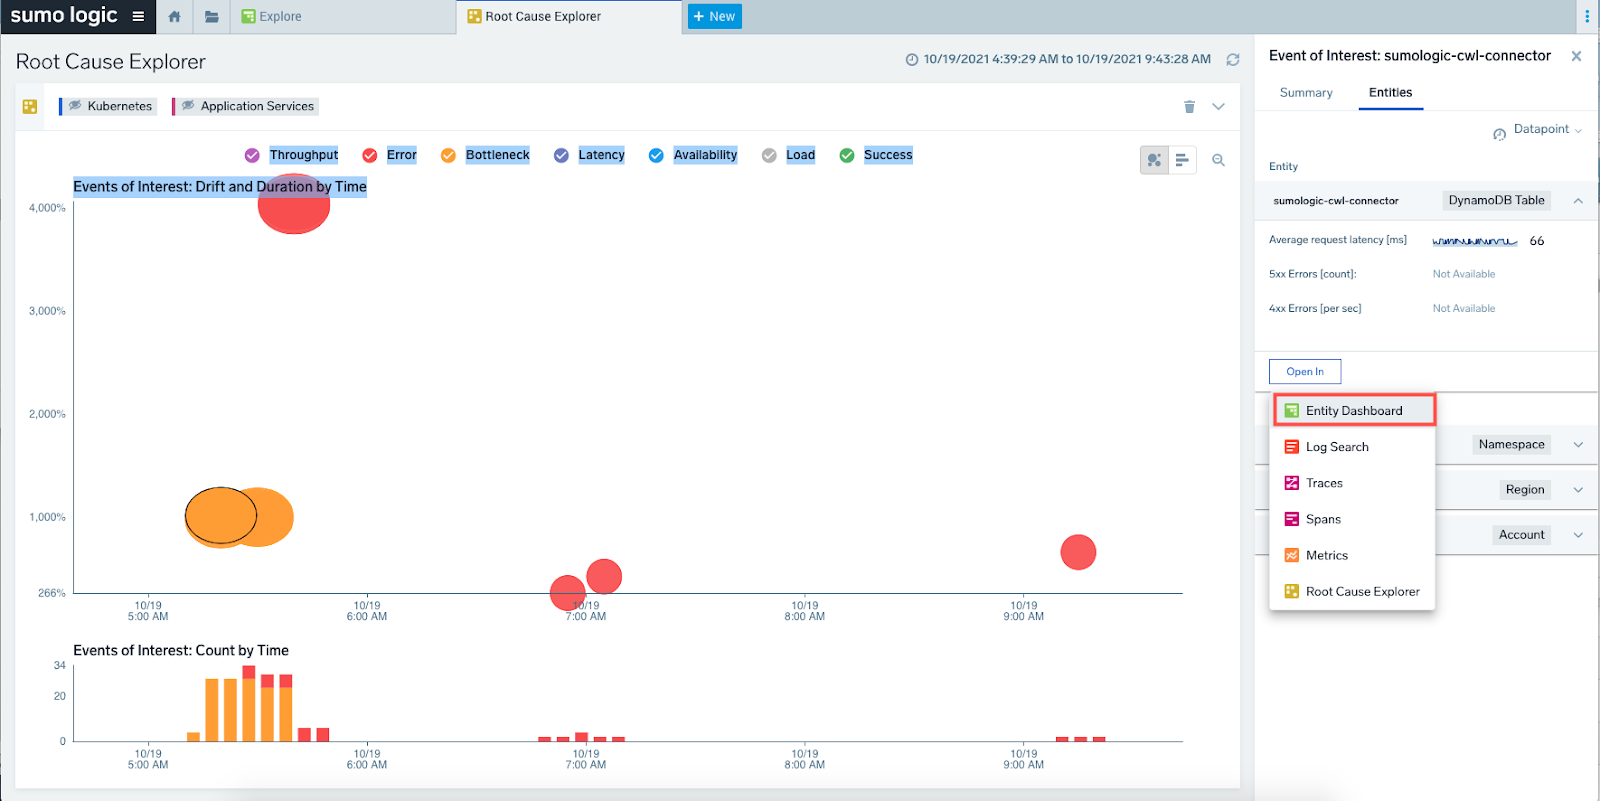Toggle the Throughput checkbox
The image size is (1600, 801).
tap(252, 155)
